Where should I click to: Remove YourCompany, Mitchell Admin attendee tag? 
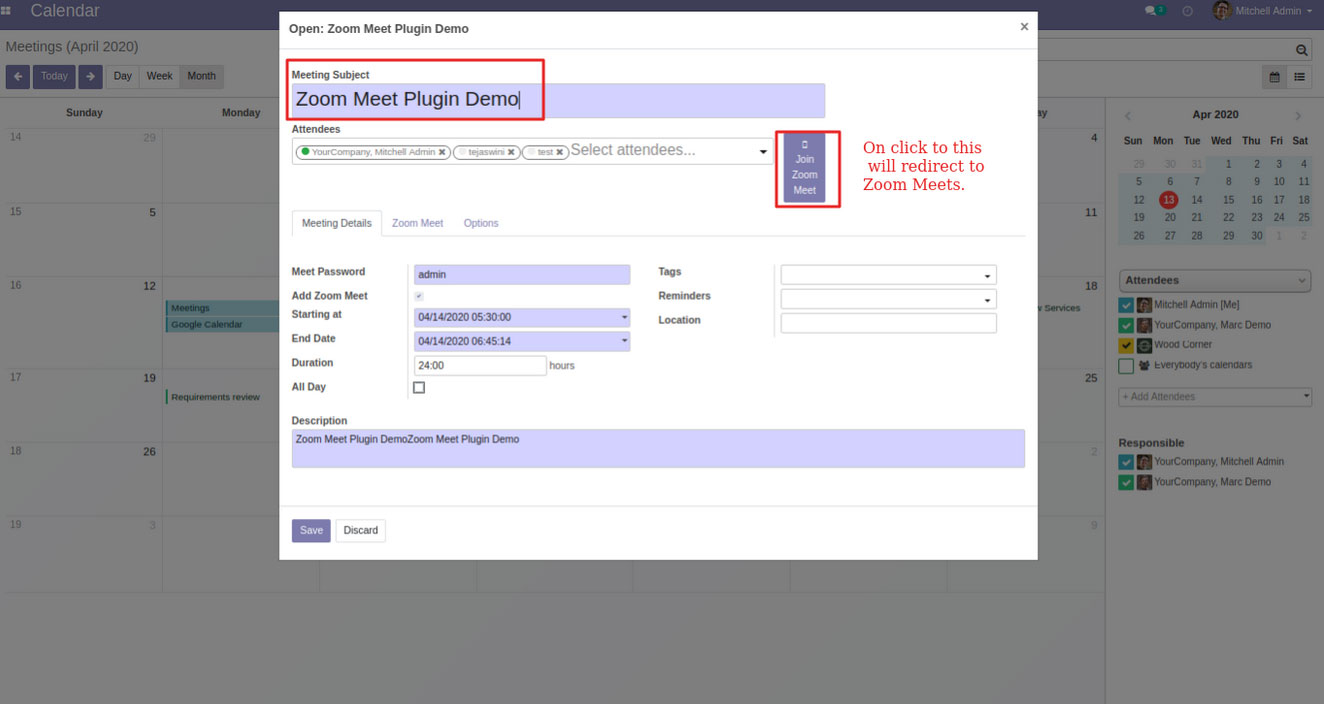coord(442,152)
